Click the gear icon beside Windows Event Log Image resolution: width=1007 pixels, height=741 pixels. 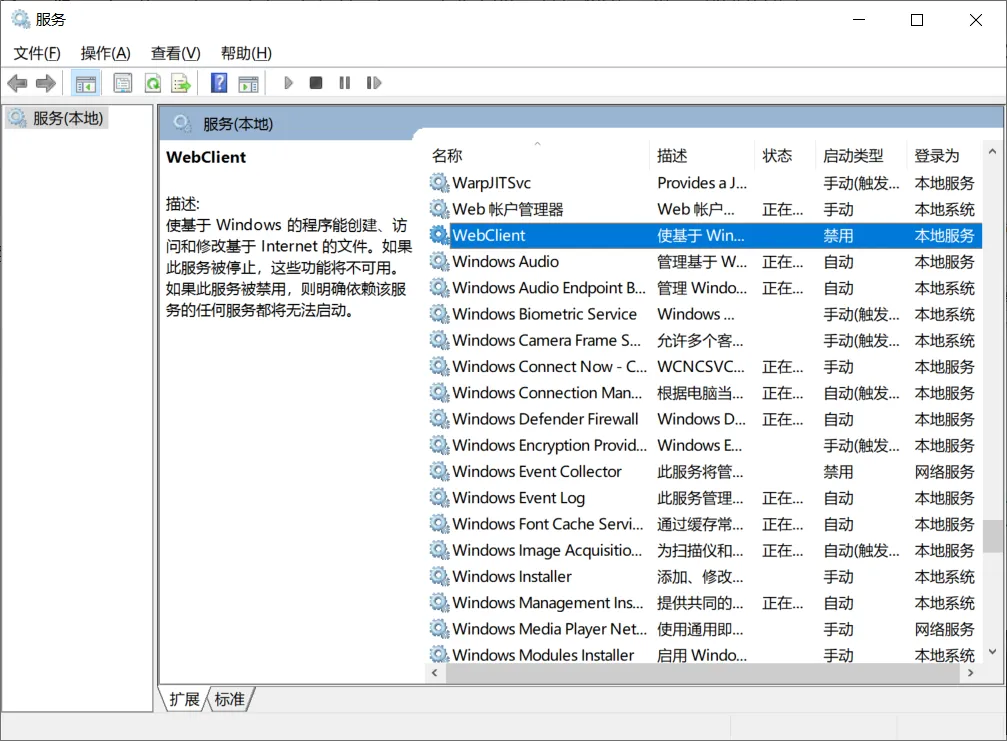click(439, 498)
